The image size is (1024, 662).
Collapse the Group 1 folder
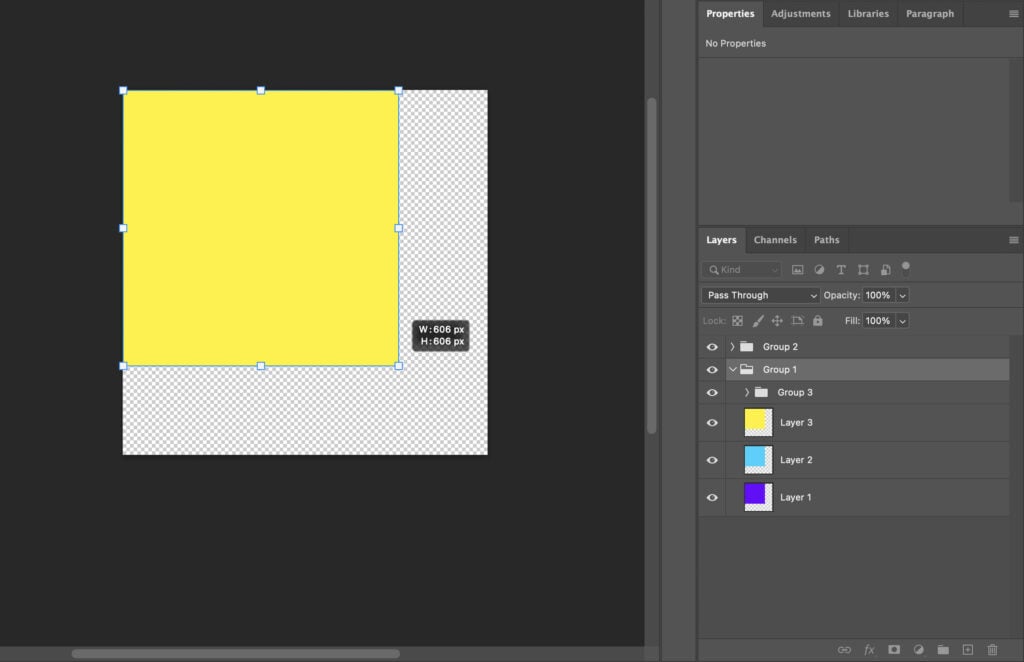tap(733, 369)
